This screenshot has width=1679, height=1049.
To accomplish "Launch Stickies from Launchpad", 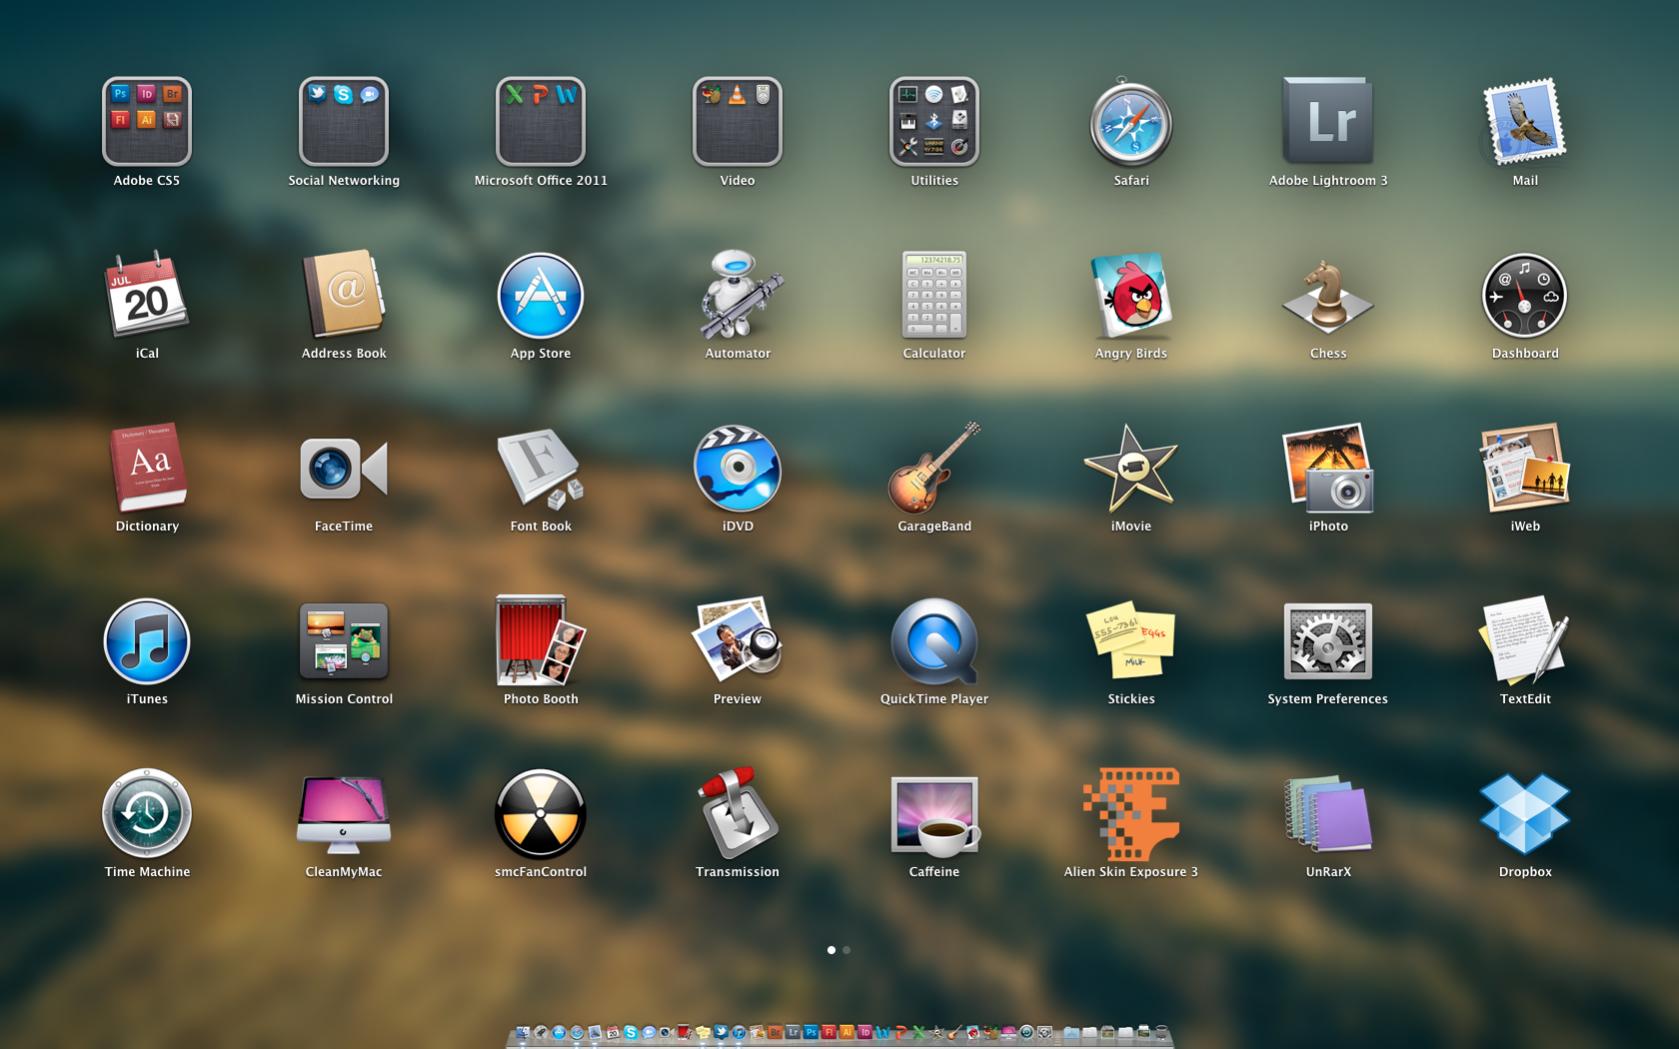I will [x=1131, y=640].
